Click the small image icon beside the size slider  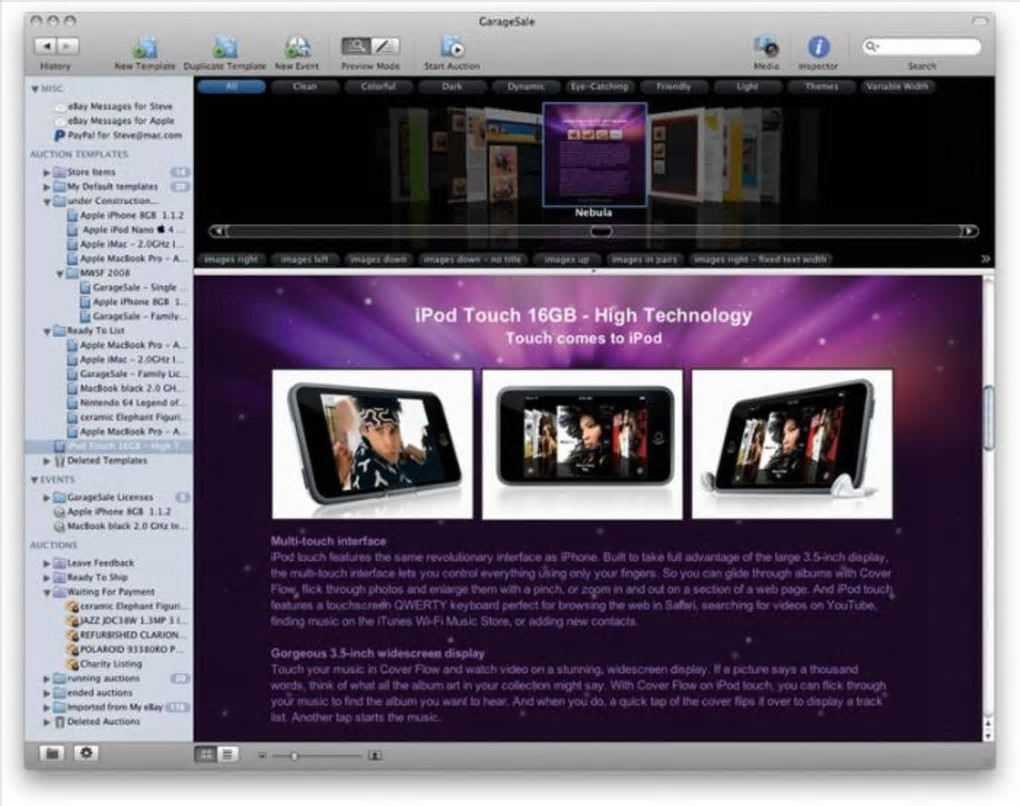[x=262, y=756]
